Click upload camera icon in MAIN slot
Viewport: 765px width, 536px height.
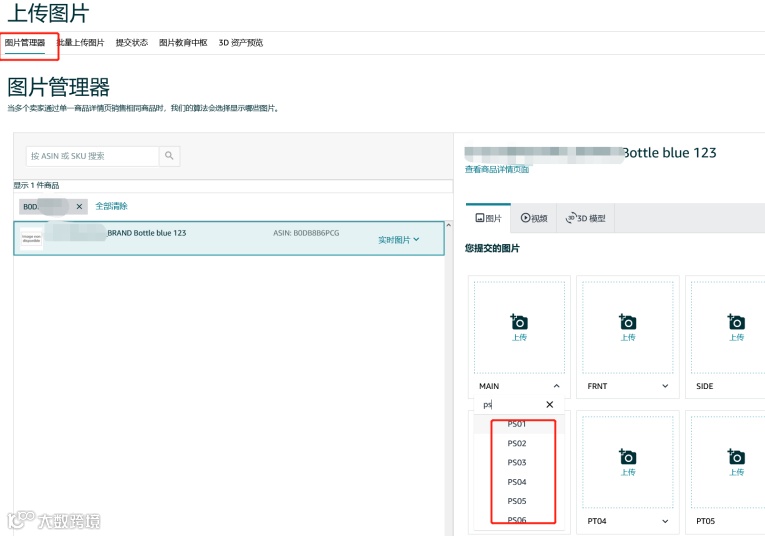tap(519, 322)
